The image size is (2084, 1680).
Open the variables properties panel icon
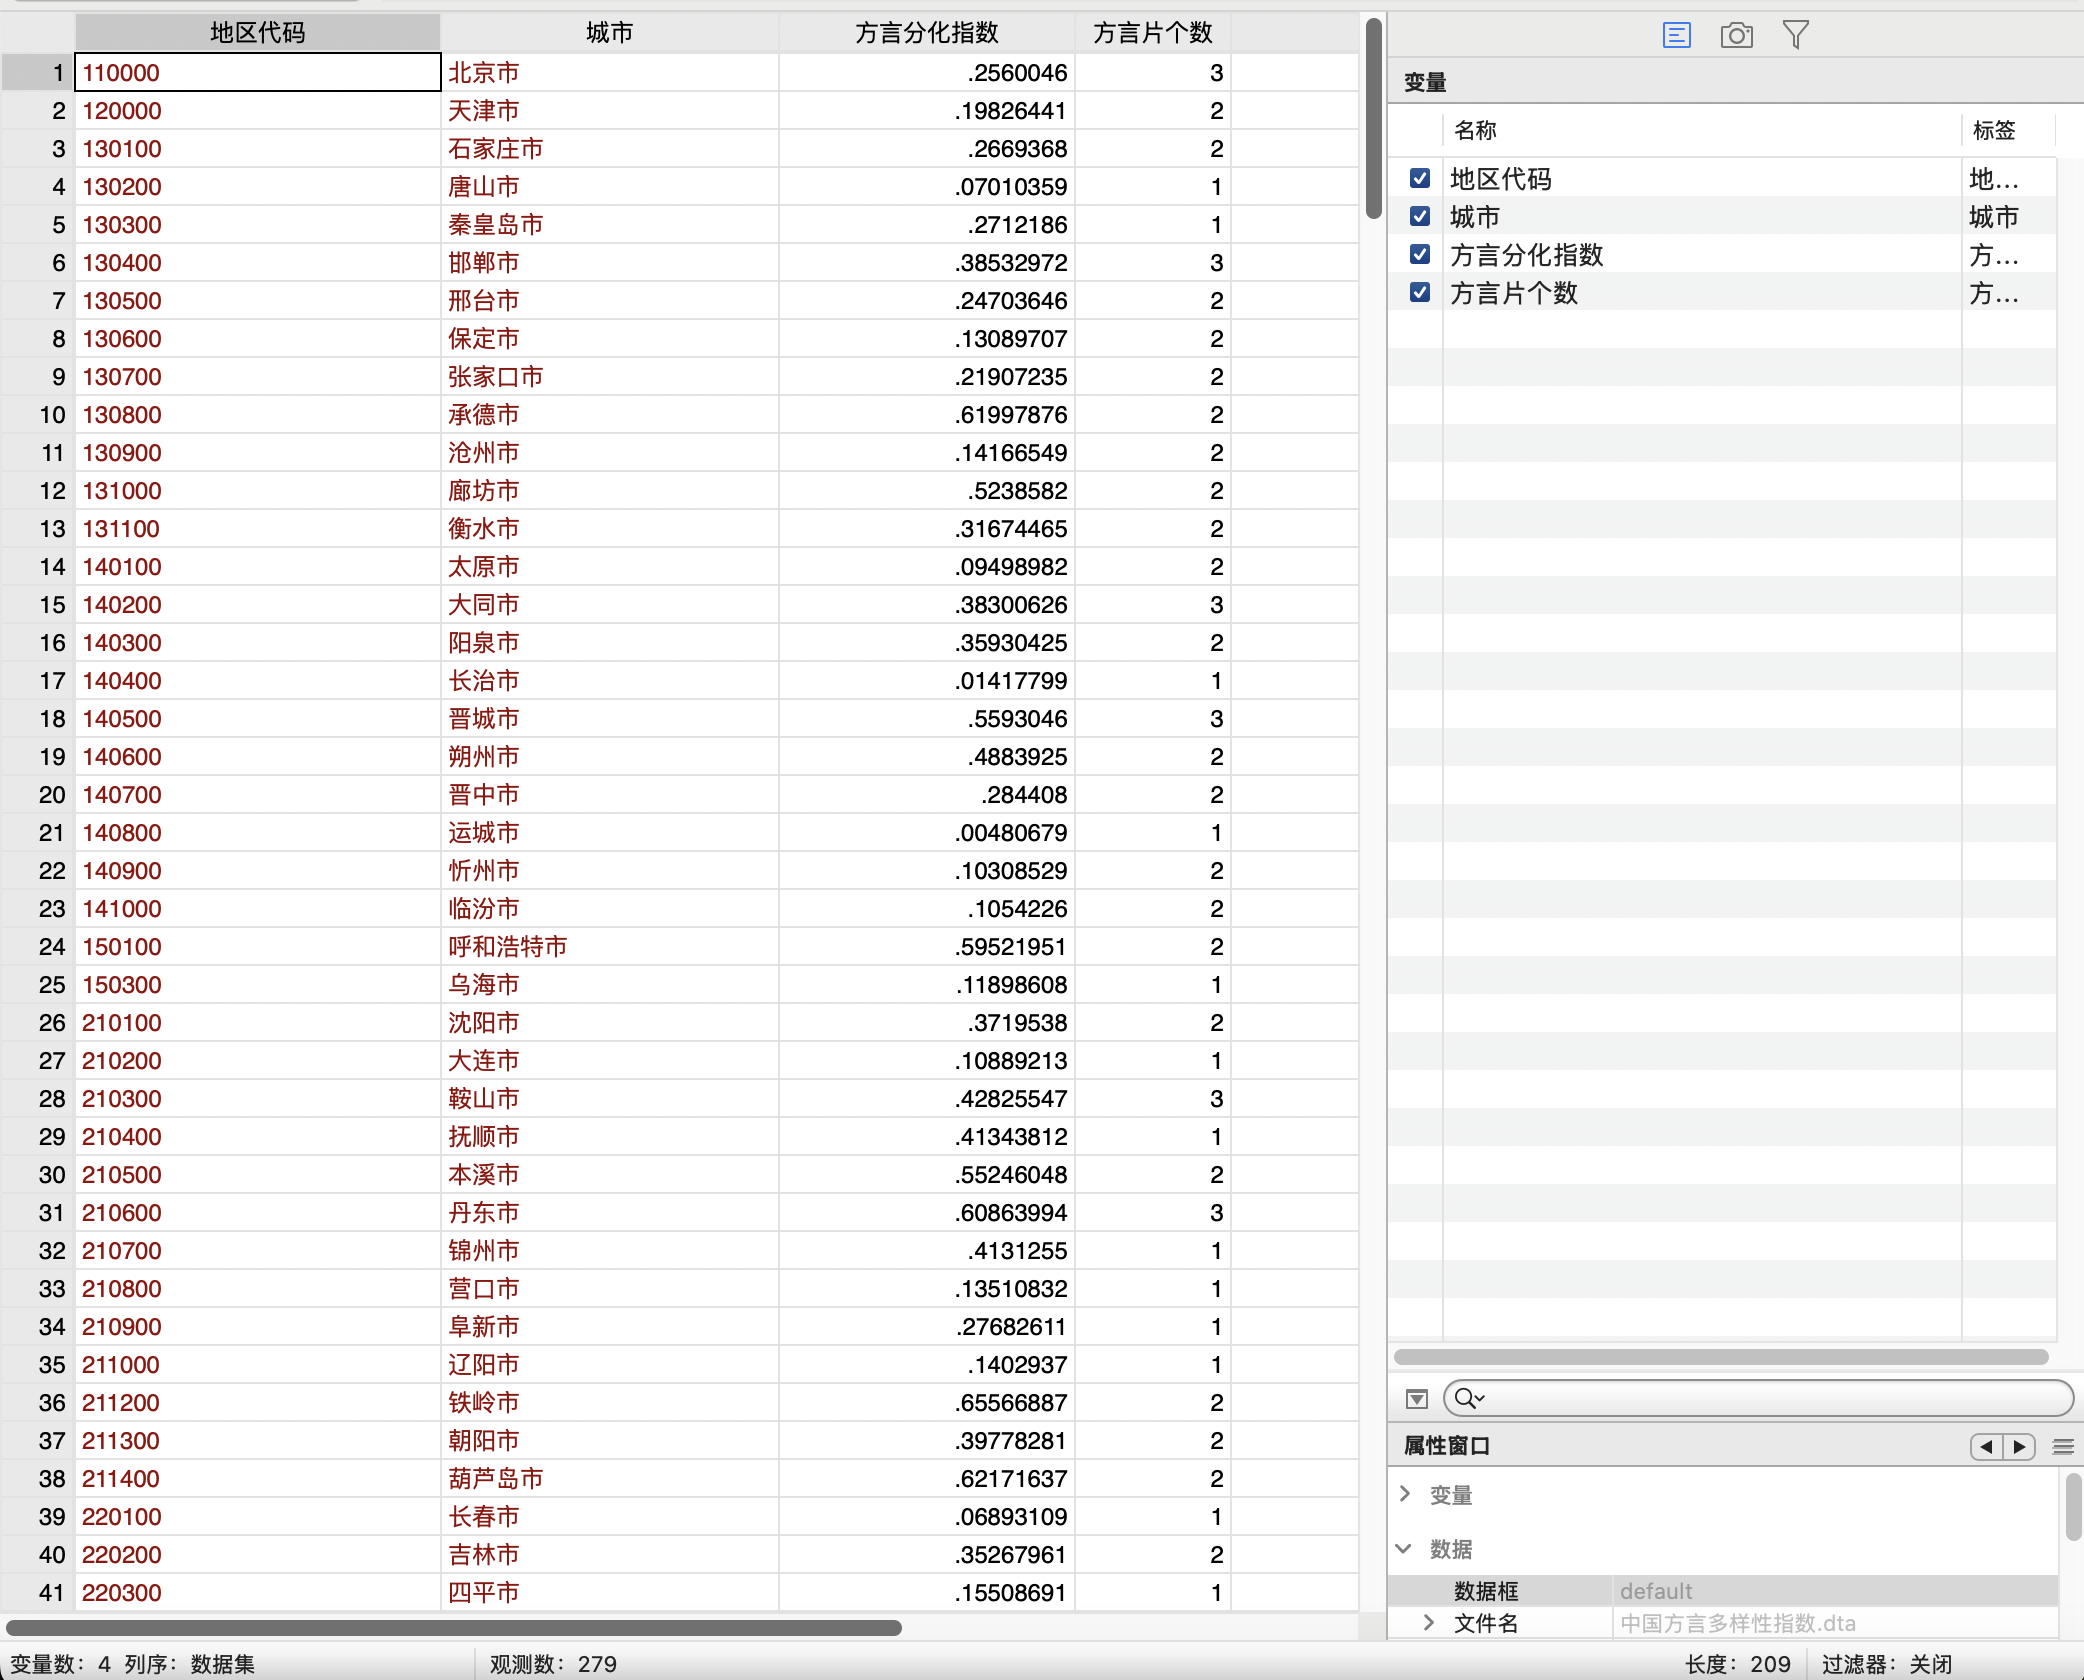pyautogui.click(x=1676, y=35)
